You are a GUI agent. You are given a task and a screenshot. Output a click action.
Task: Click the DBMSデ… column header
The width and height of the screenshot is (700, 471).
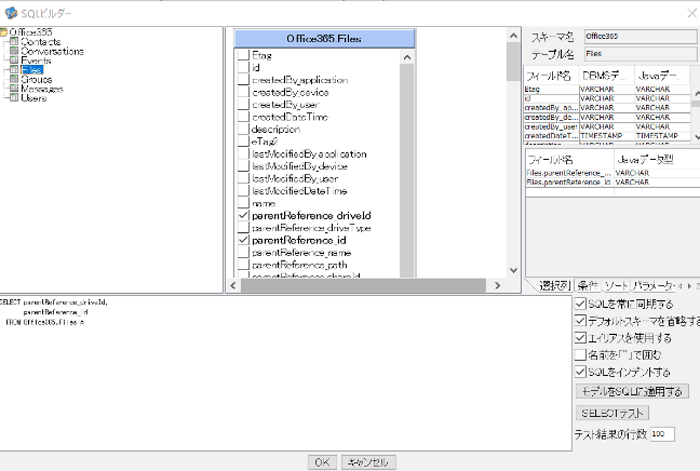pos(606,75)
